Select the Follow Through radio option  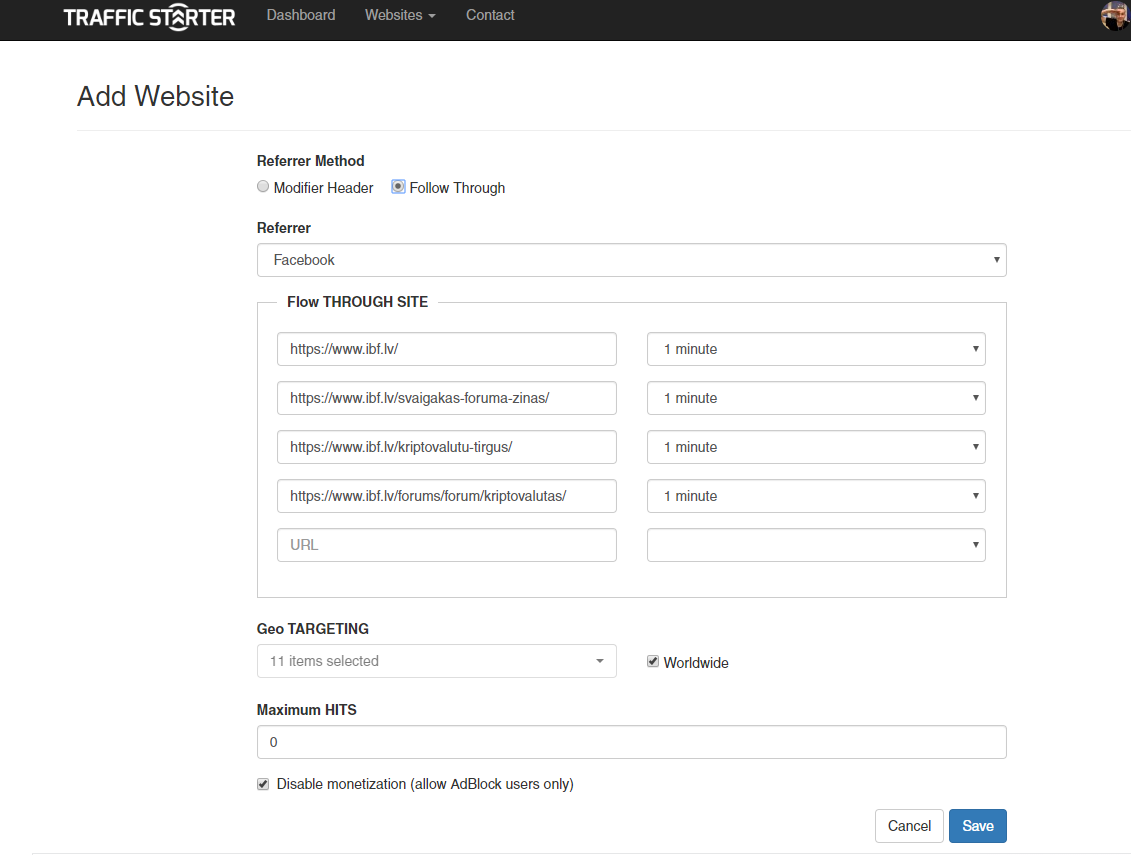click(398, 187)
